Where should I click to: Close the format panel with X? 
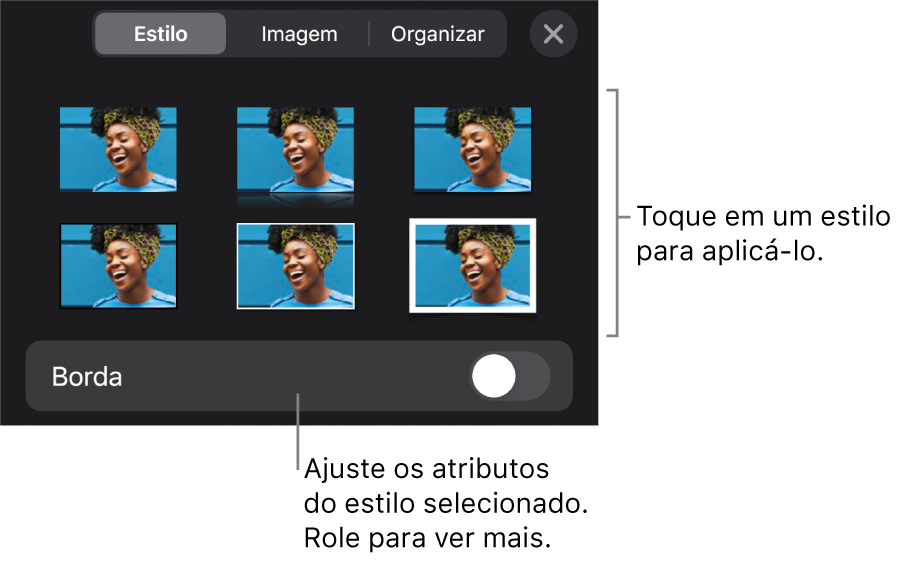553,34
